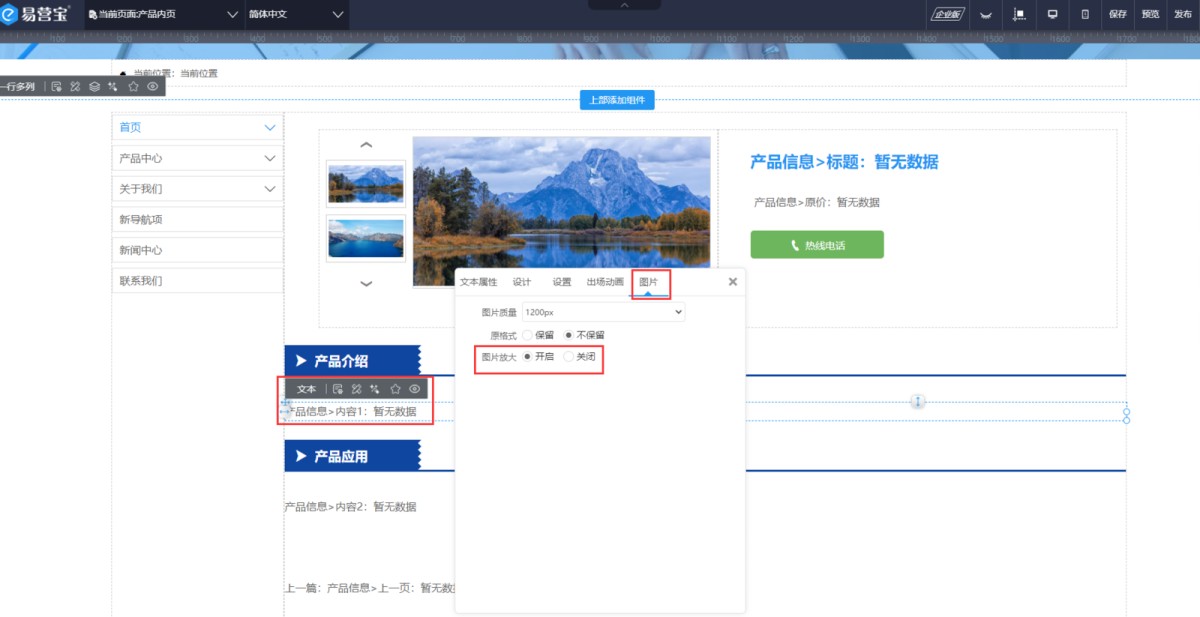Select the second lake thumbnail
1200x617 pixels.
366,238
